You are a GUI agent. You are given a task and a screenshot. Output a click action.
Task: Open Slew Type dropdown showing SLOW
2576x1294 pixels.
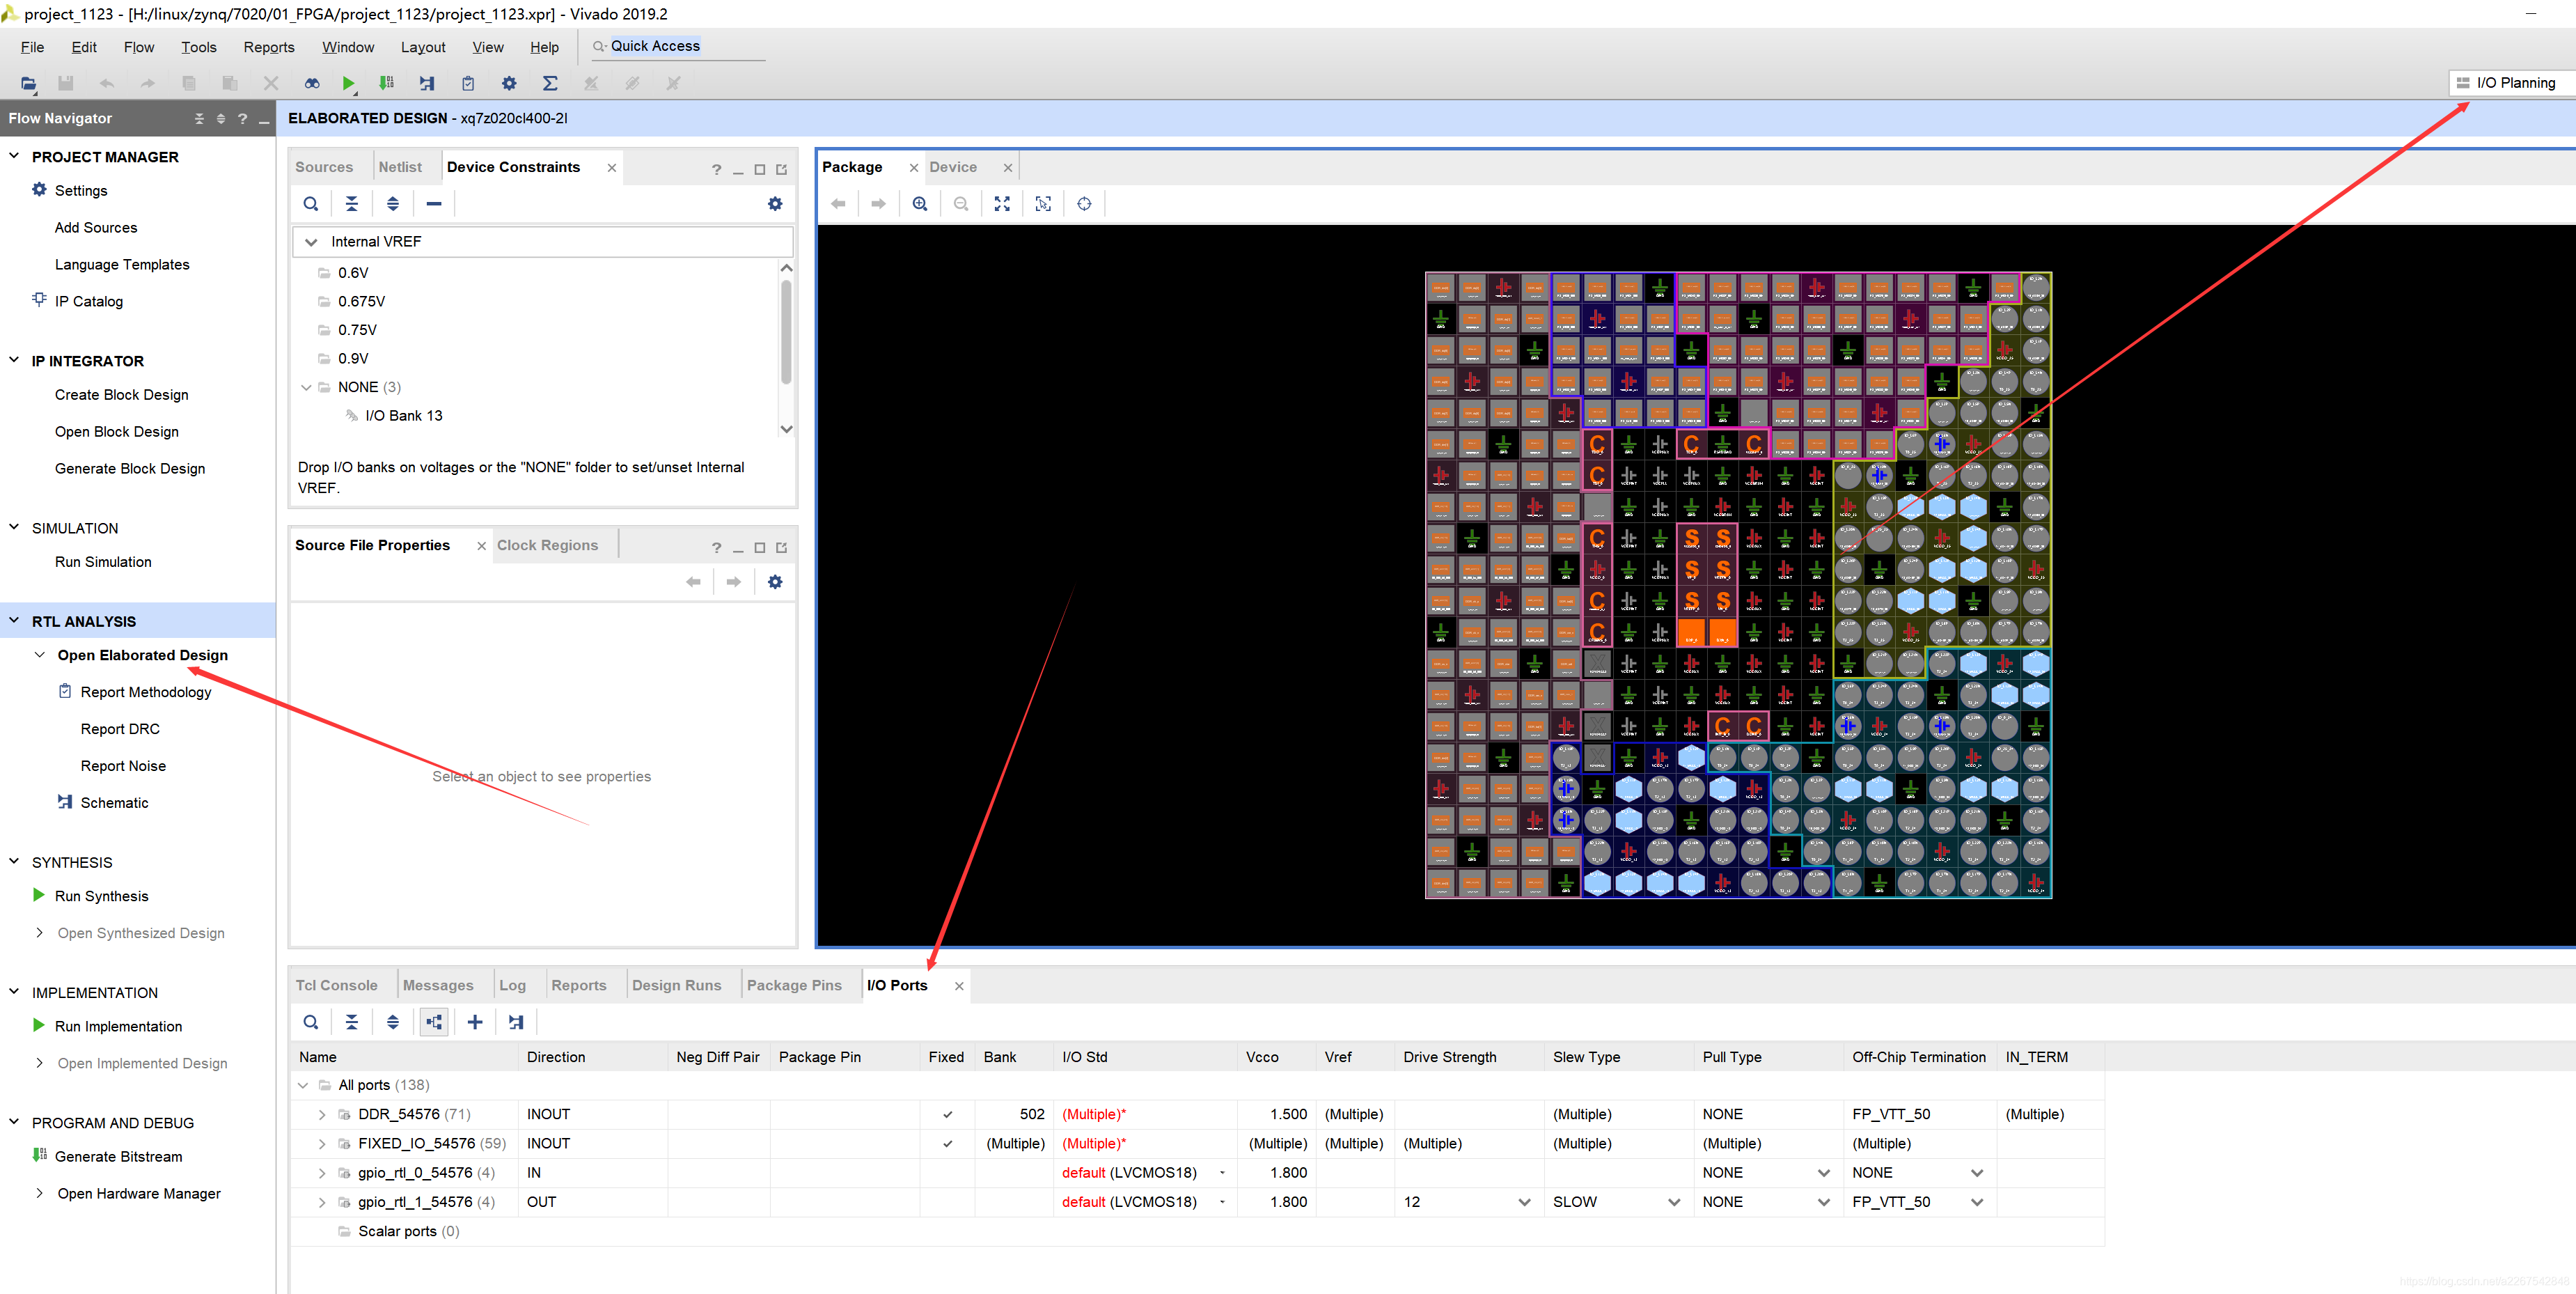pos(1674,1202)
